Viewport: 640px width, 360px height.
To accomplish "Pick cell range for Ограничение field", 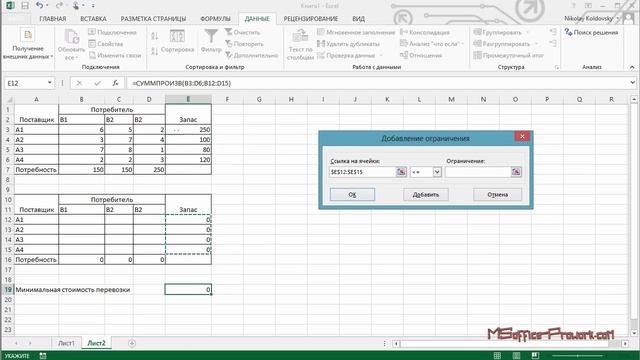I will pos(516,172).
